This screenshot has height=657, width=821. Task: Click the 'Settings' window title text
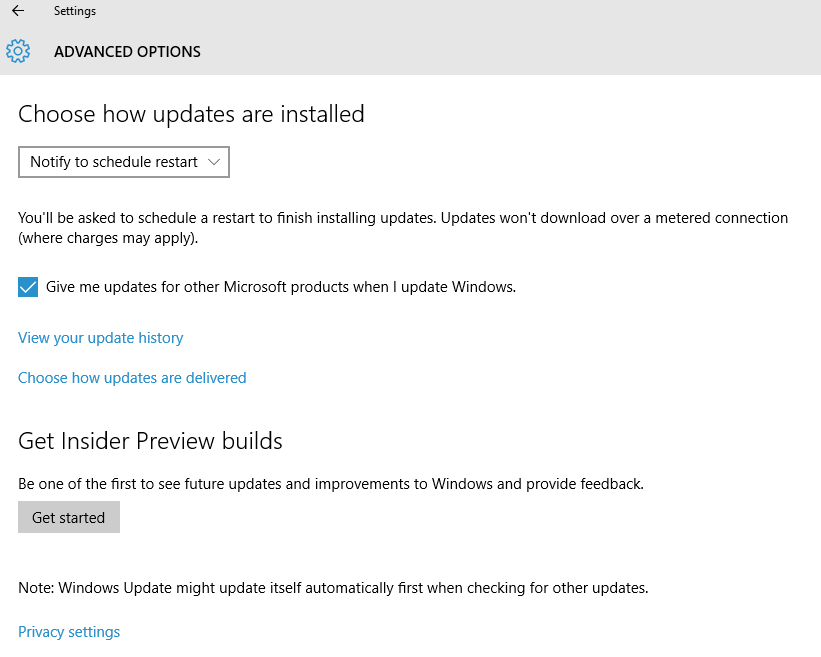click(75, 12)
